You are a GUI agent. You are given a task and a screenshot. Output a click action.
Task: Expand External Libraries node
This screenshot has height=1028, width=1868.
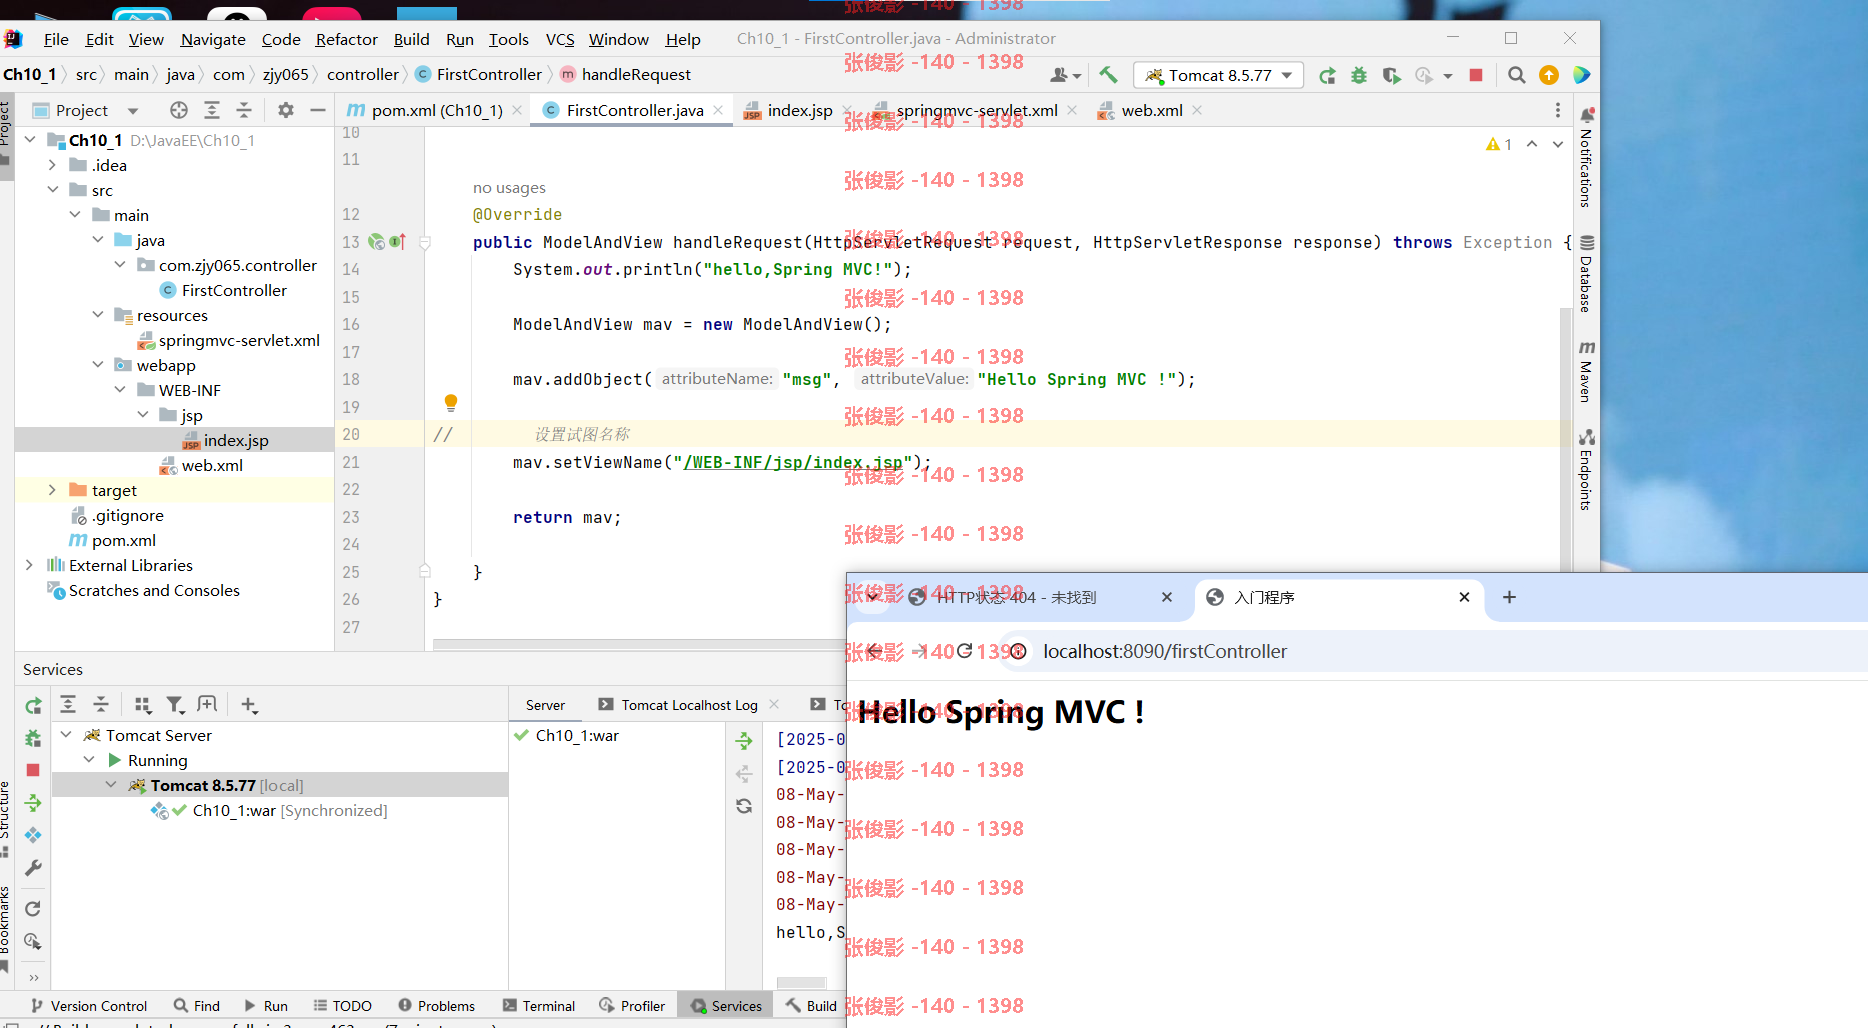click(29, 565)
